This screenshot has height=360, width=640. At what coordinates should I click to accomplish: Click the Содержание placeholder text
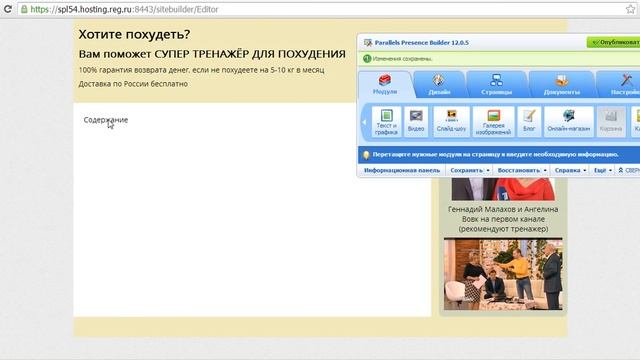[106, 120]
